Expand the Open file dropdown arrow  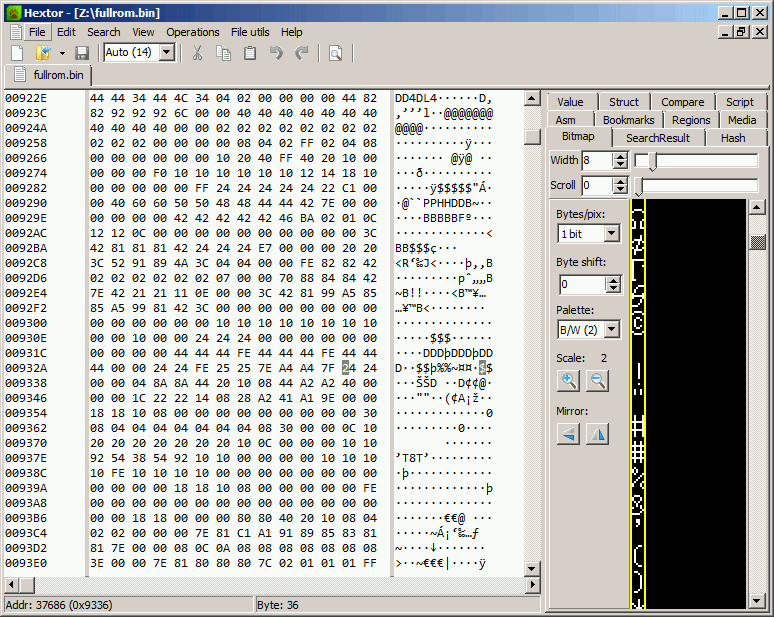click(62, 53)
